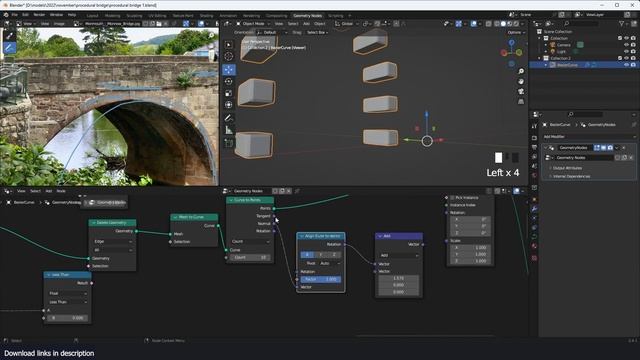Adjust the Factor slider on Align Euler node
Image resolution: width=640 pixels, height=360 pixels.
click(320, 279)
